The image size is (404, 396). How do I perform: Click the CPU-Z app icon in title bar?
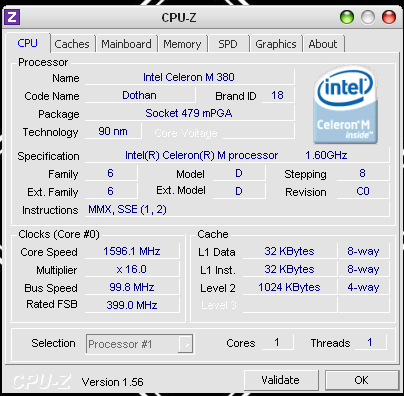click(12, 17)
